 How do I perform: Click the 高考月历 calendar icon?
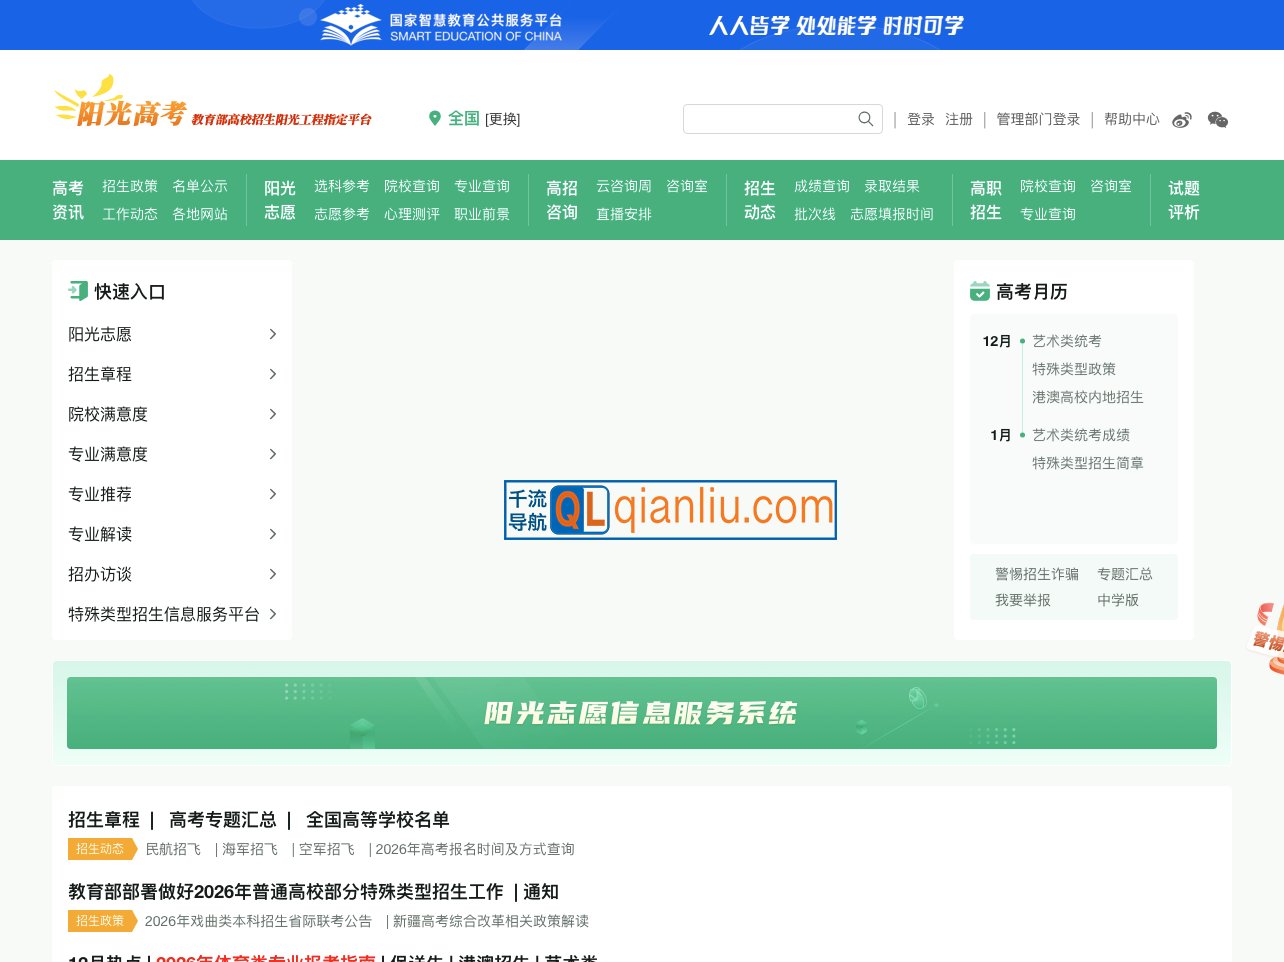[x=979, y=291]
